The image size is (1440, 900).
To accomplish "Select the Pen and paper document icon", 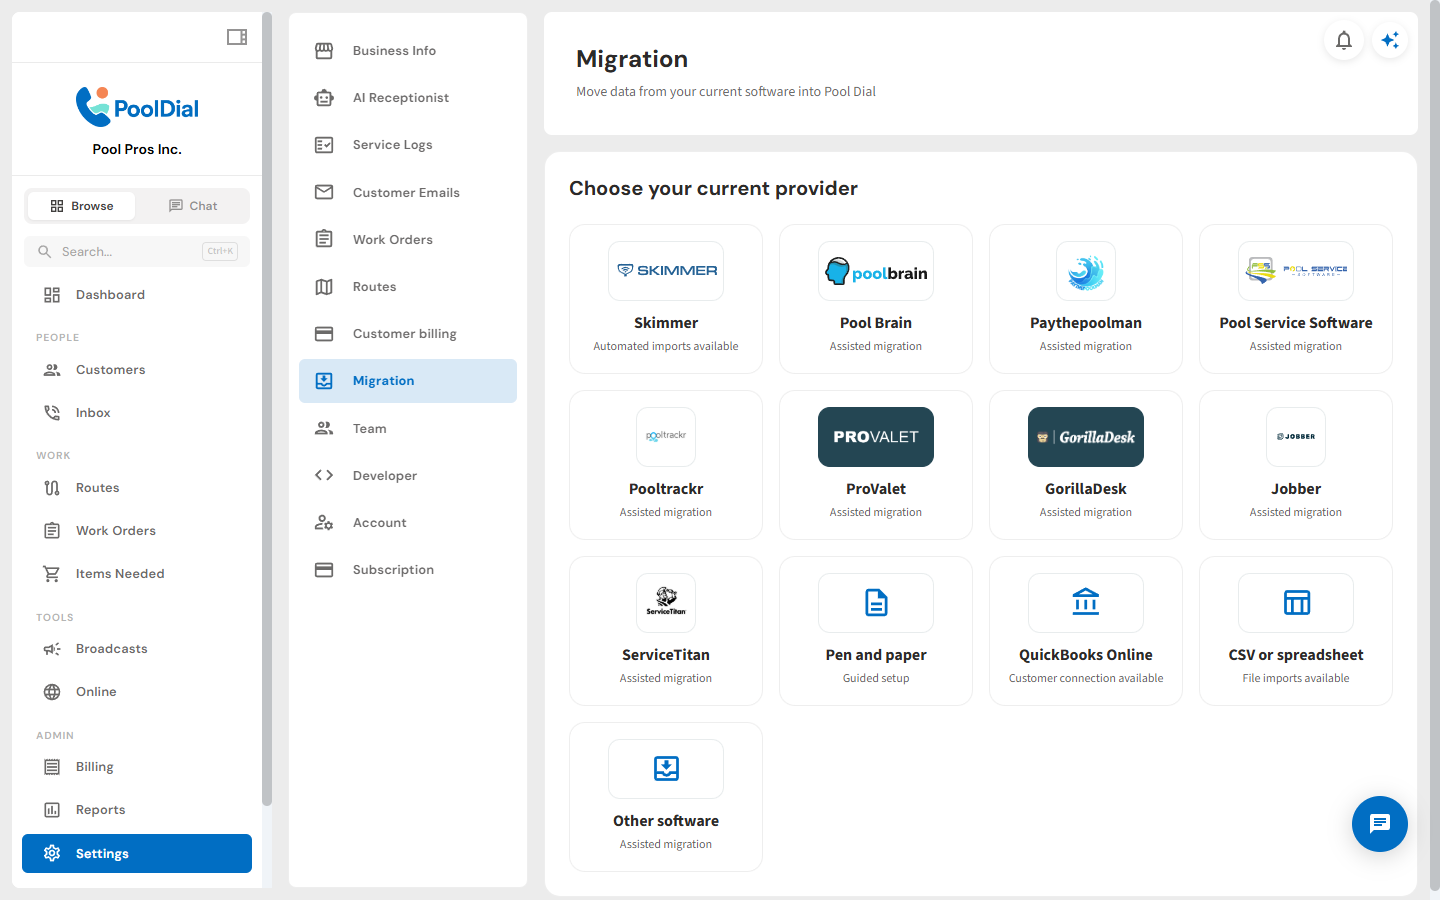I will [876, 603].
